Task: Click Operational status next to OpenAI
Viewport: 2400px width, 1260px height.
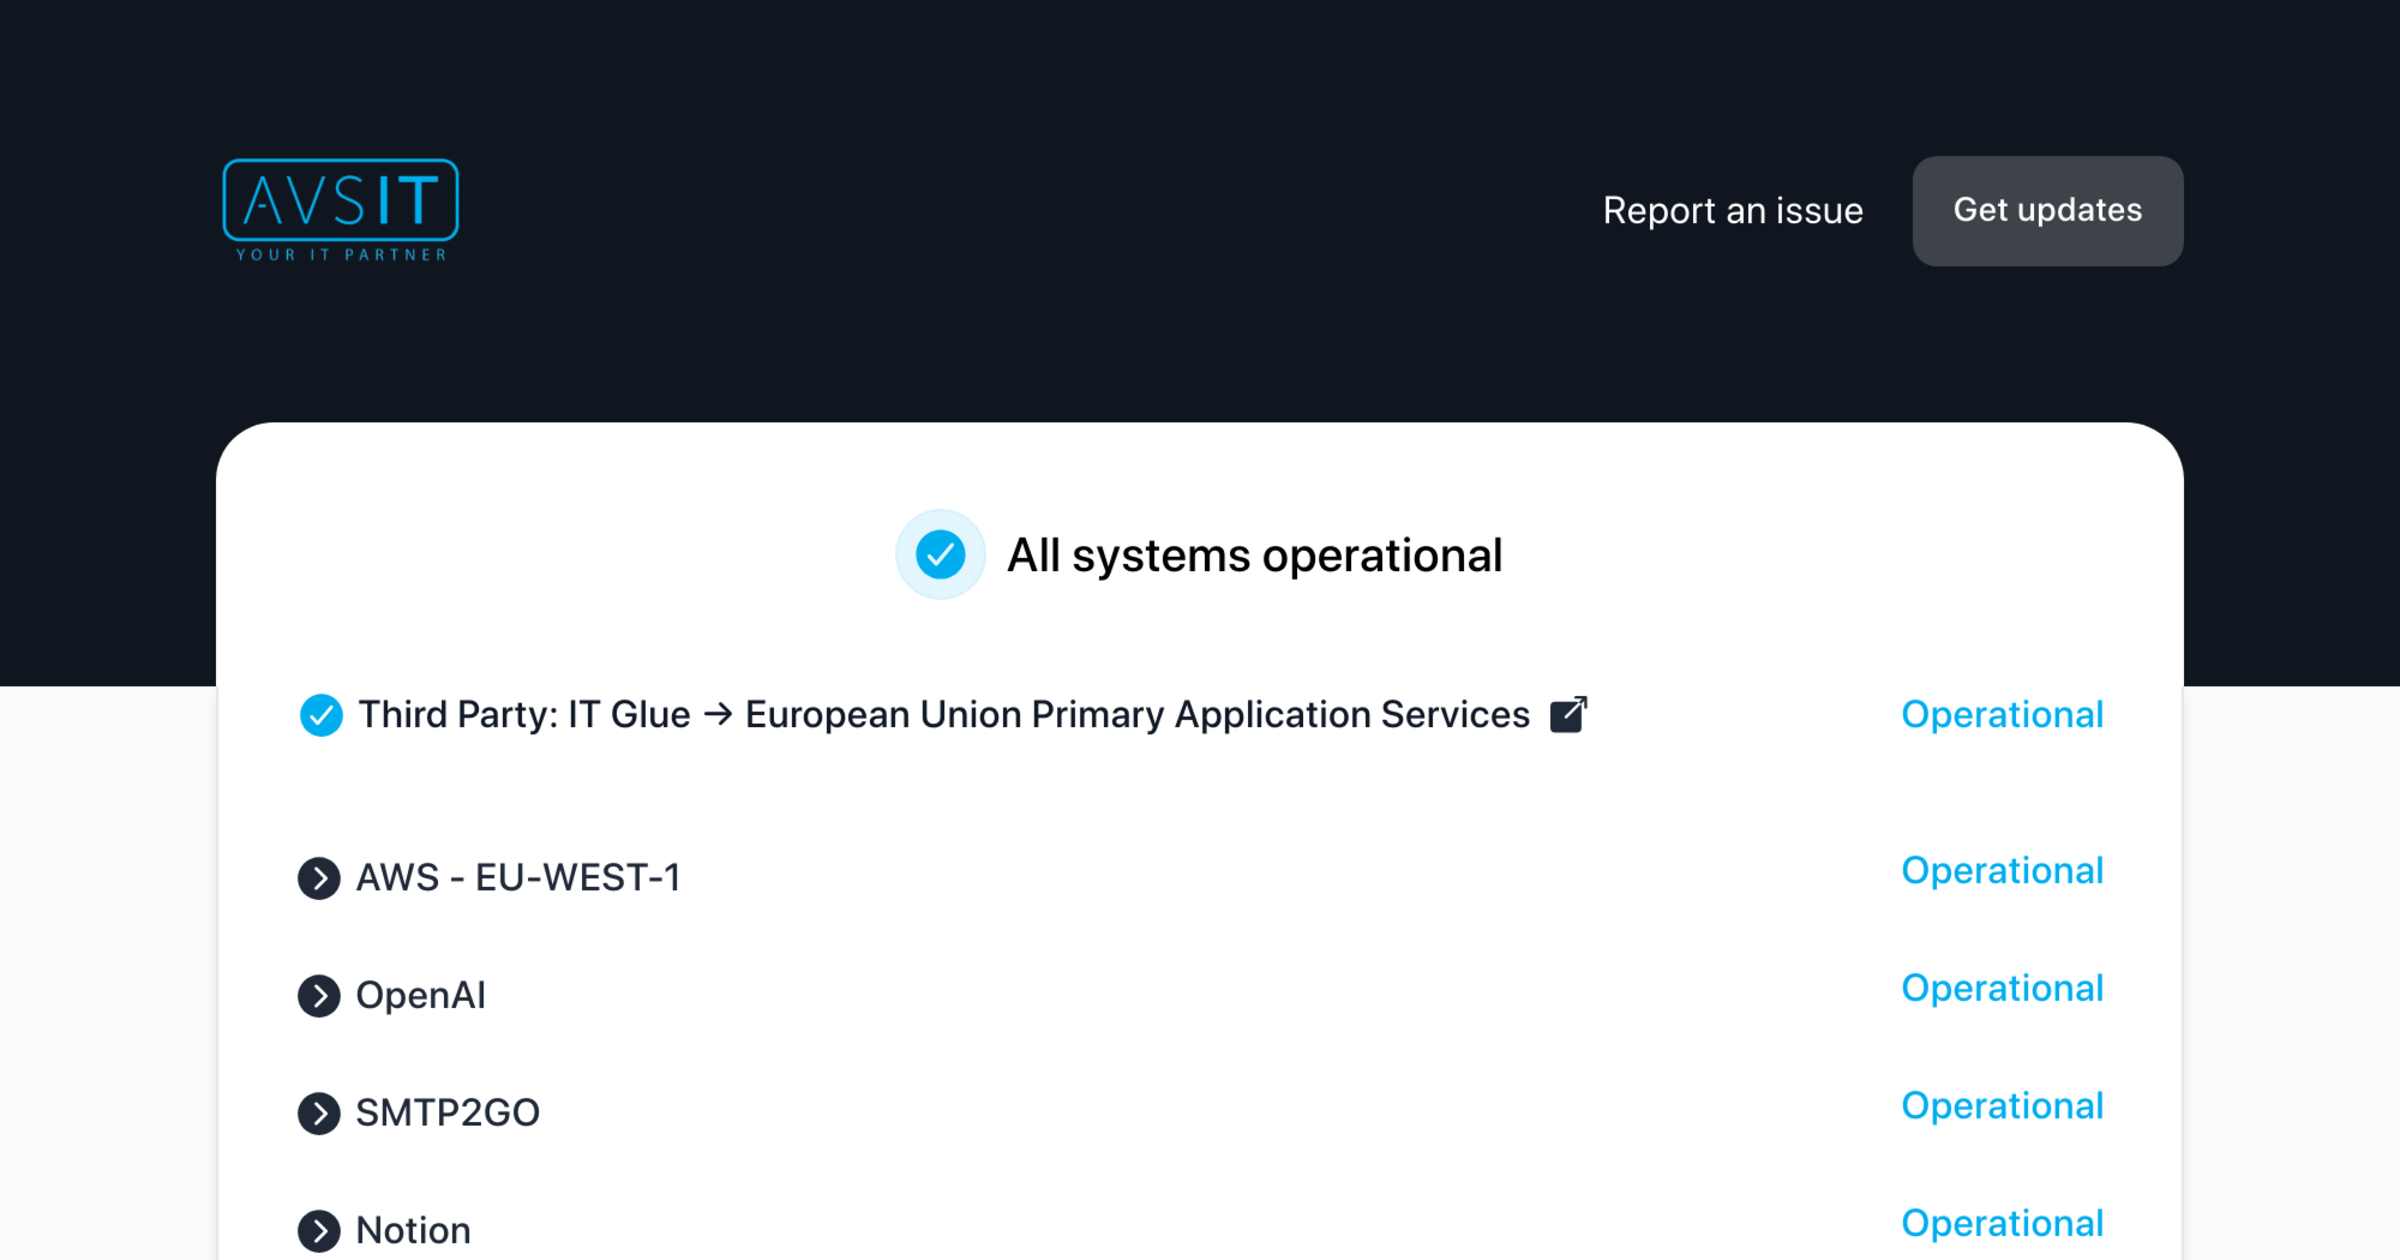Action: (x=2002, y=988)
